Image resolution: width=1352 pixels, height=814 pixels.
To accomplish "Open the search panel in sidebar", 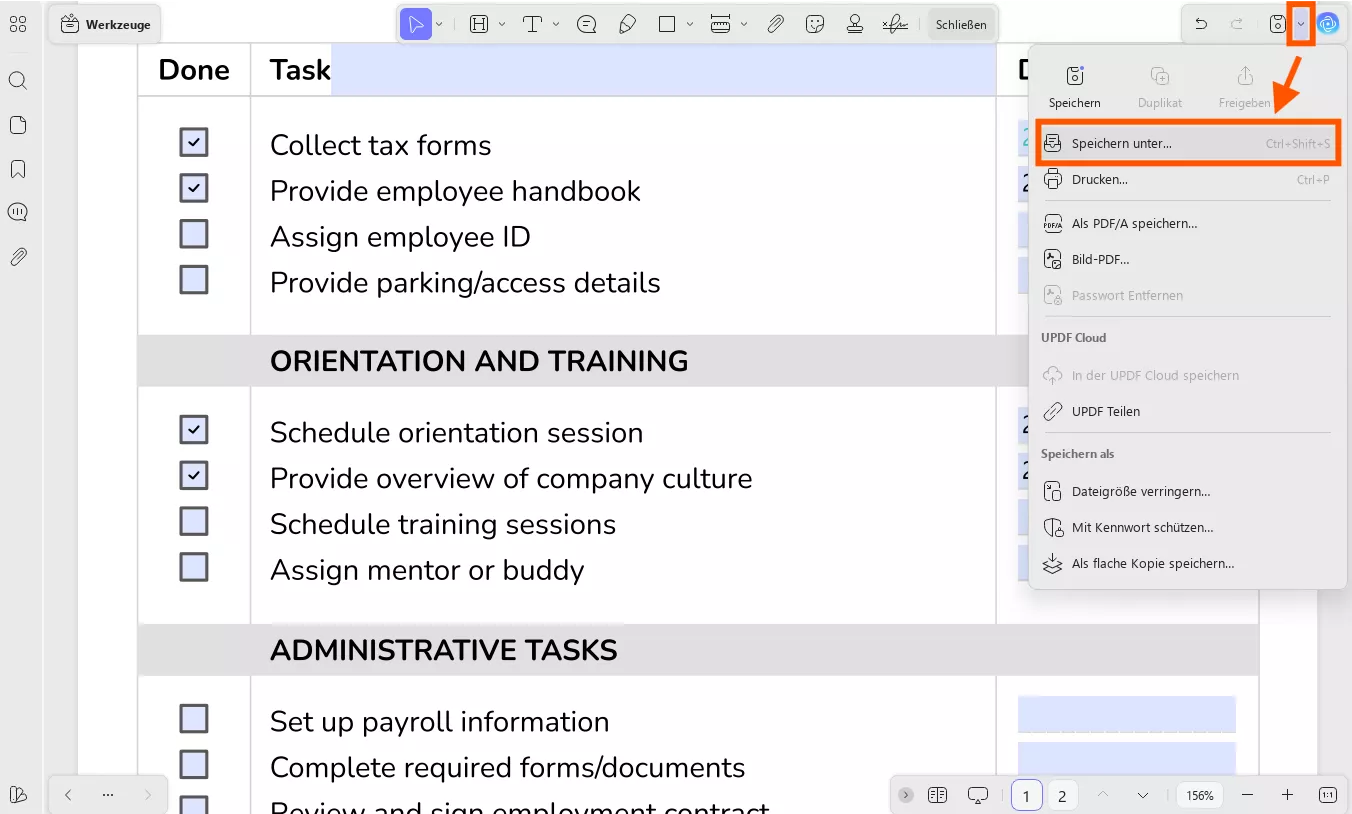I will pos(18,81).
